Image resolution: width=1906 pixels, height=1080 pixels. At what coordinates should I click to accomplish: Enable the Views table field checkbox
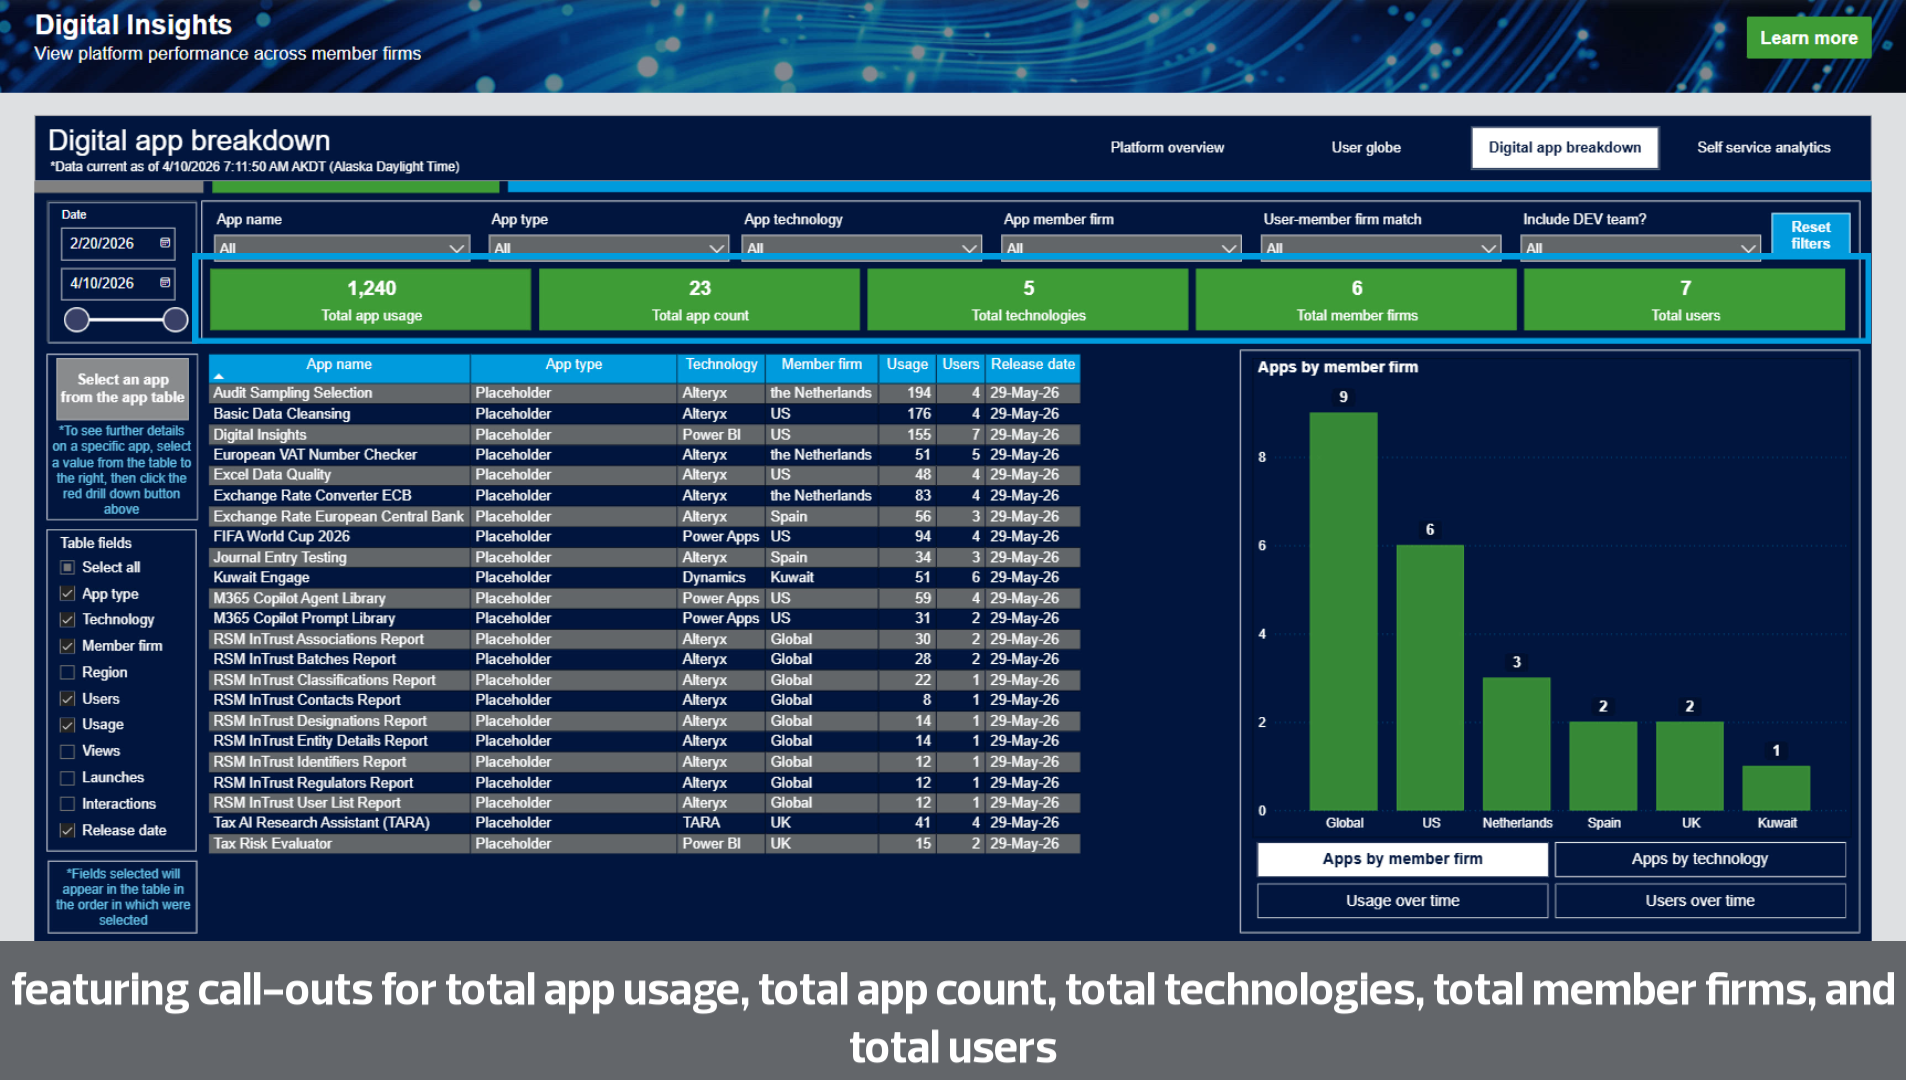67,751
